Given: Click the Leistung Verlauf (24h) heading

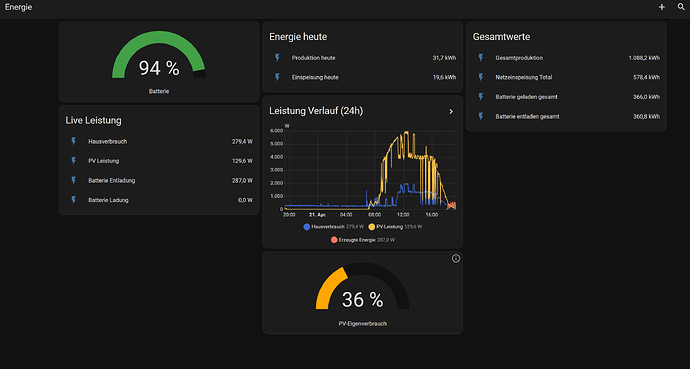Looking at the screenshot, I should tap(316, 111).
